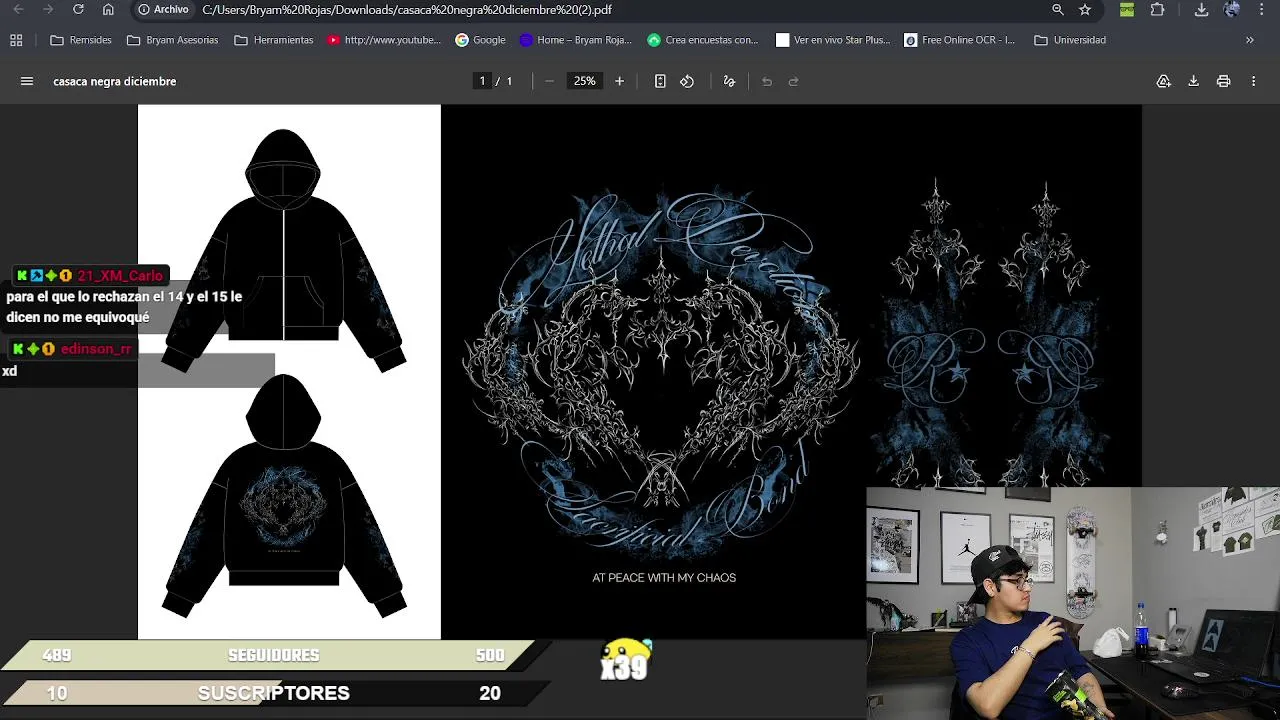Click the x39 emoji combo counter
The image size is (1280, 720).
625,661
